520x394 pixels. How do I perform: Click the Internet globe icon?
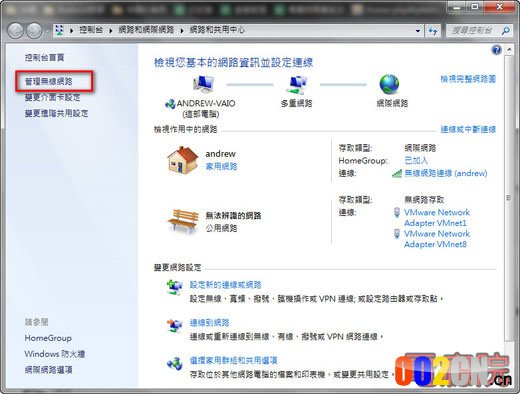point(389,84)
